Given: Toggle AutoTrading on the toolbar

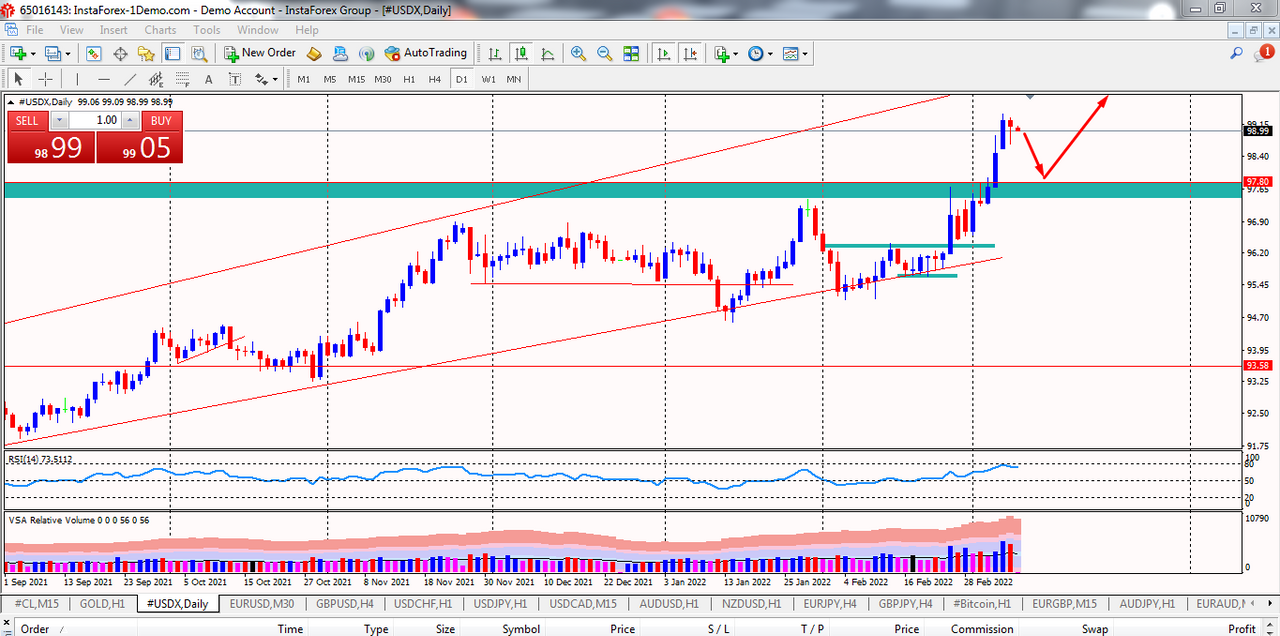Looking at the screenshot, I should click(x=426, y=53).
